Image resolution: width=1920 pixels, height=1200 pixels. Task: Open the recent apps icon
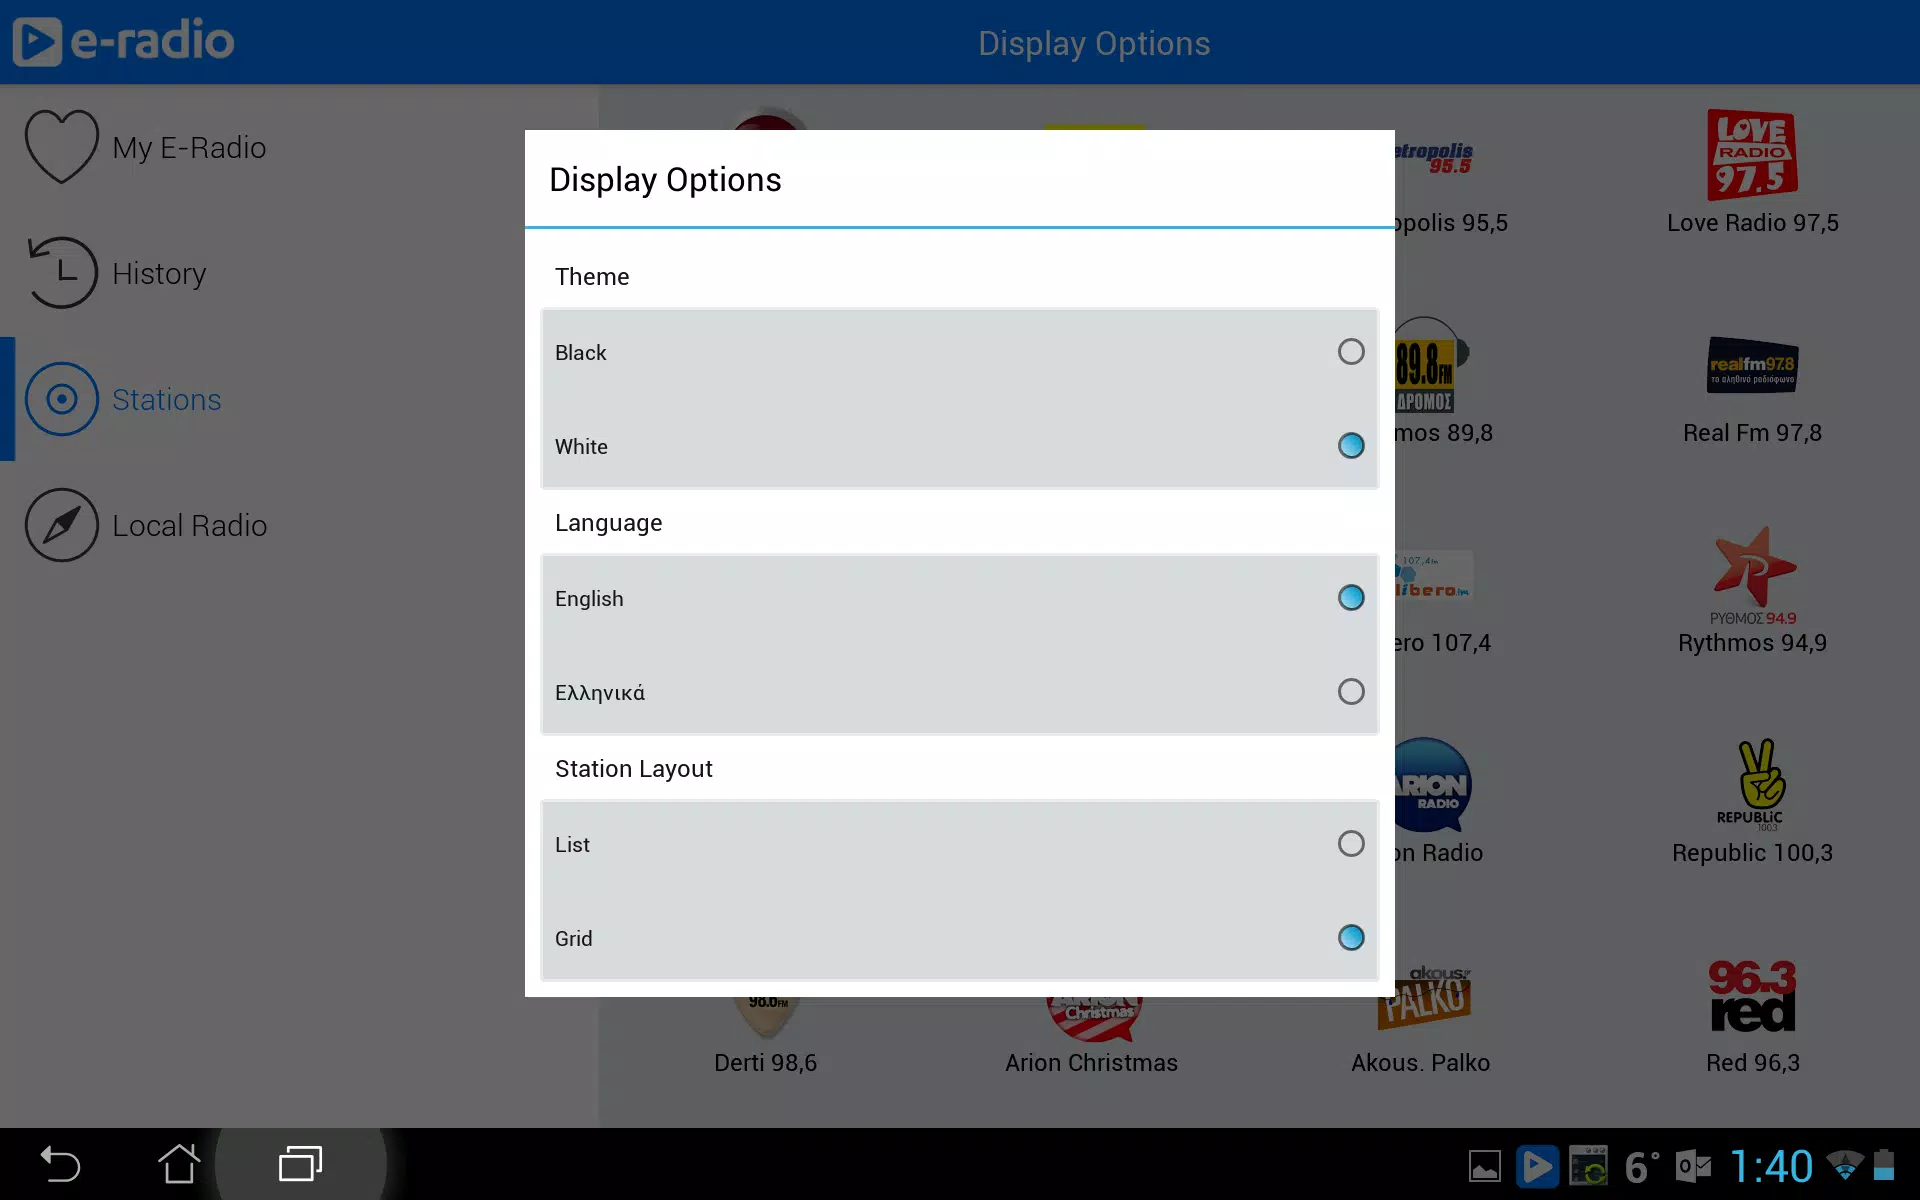(300, 1164)
